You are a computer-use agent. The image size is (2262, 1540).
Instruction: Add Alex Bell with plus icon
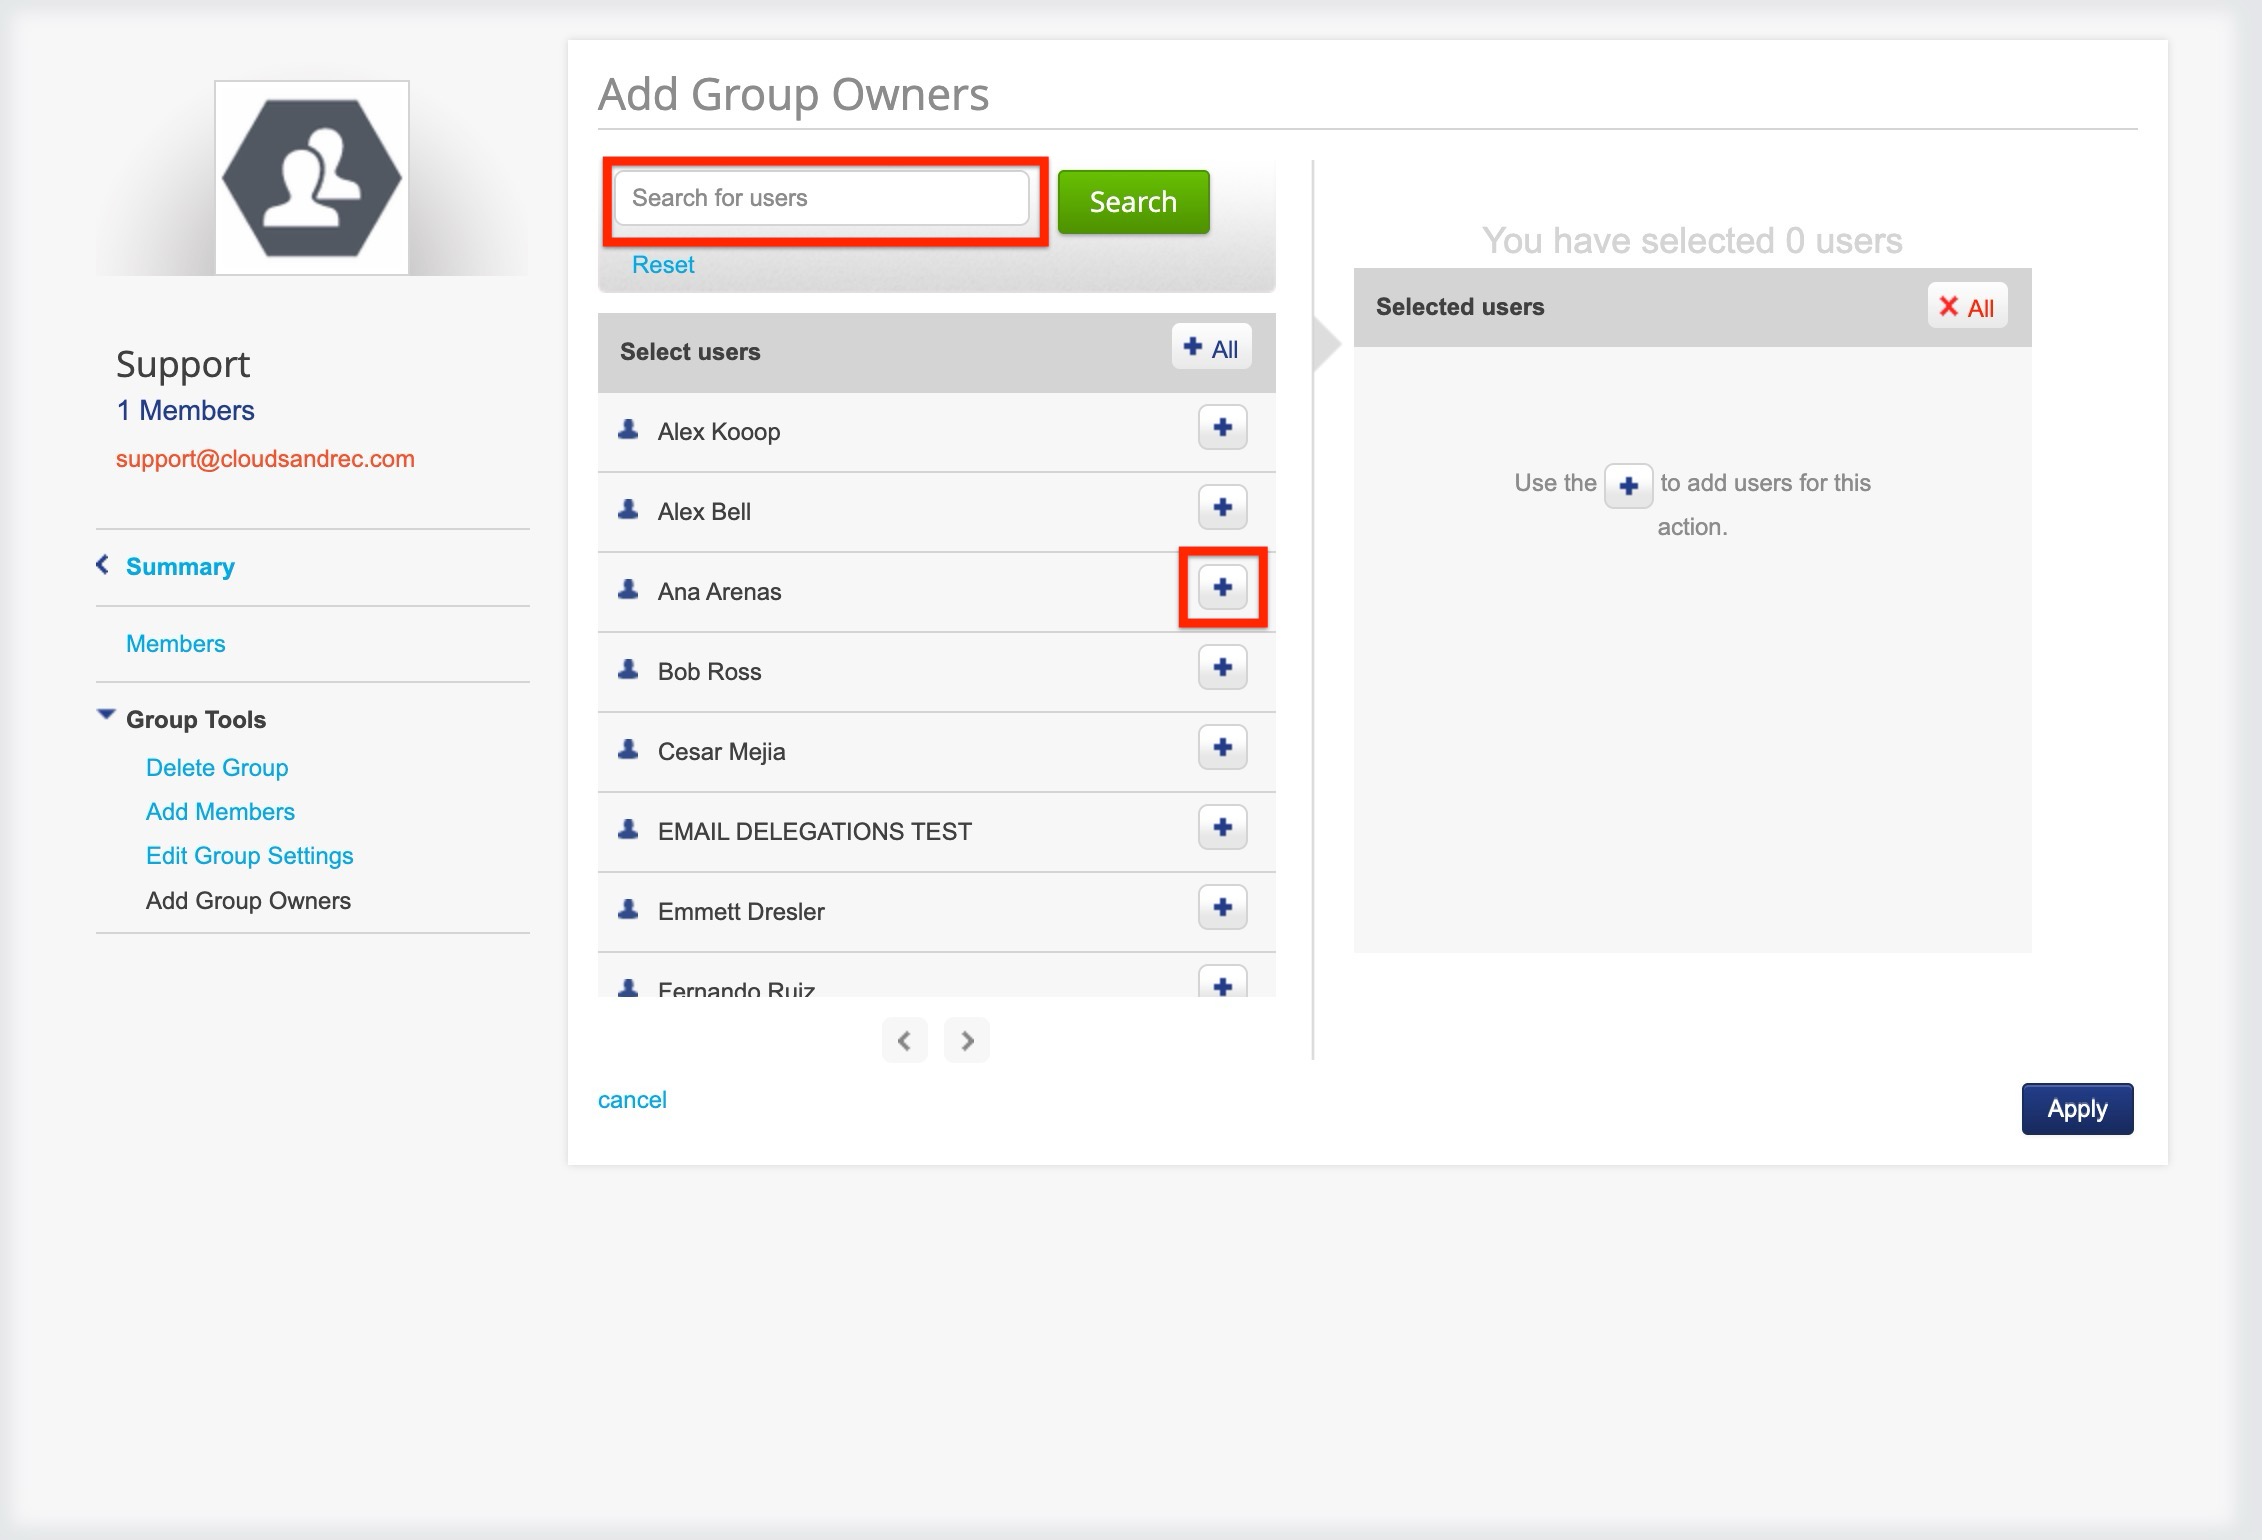click(x=1222, y=508)
